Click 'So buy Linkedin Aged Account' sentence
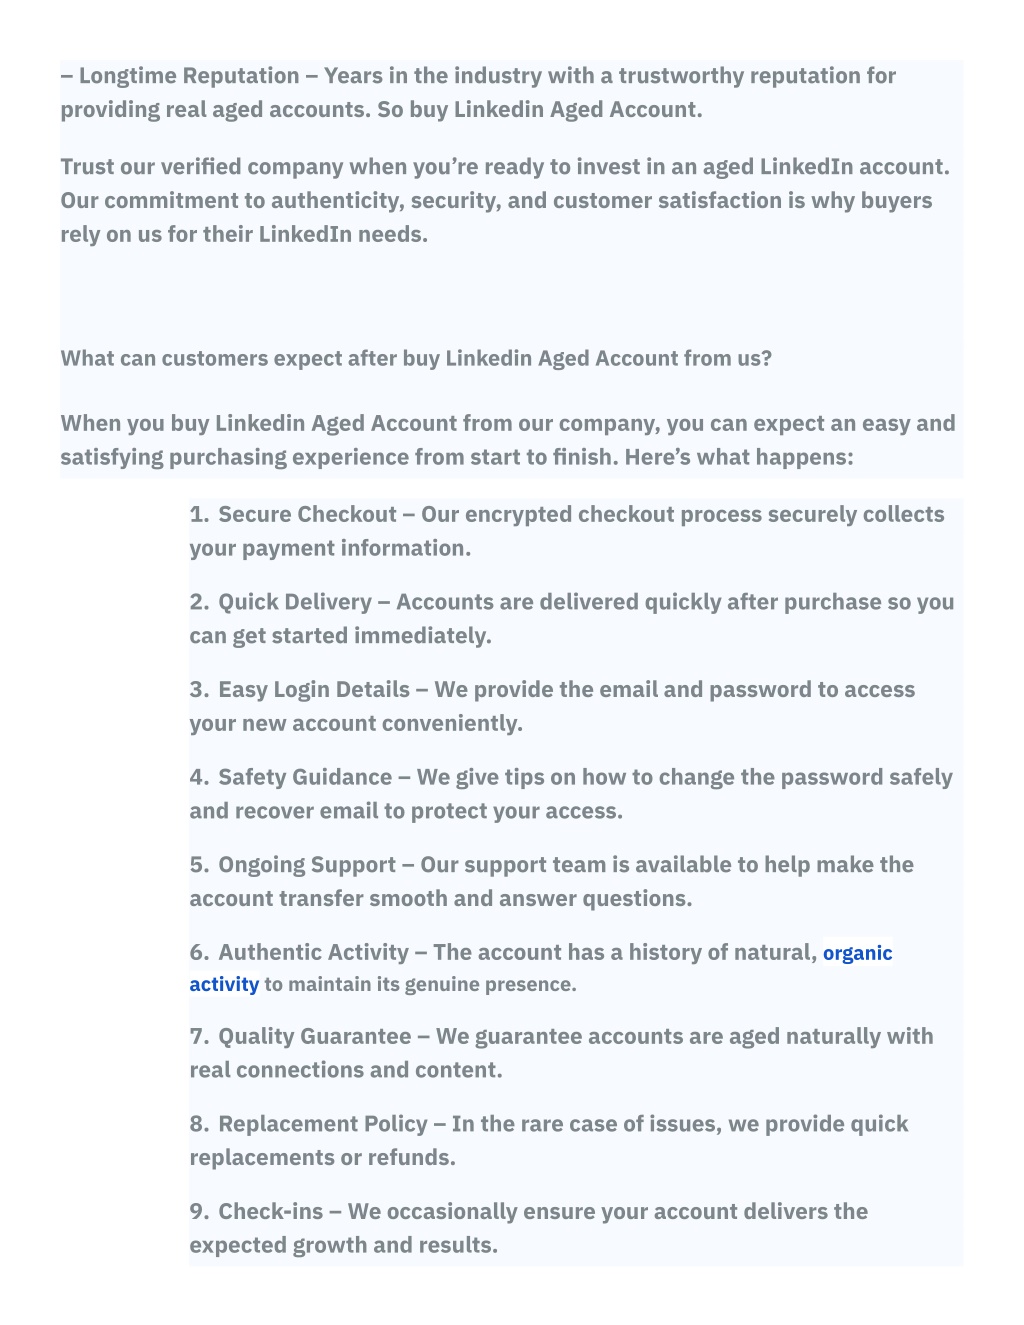The height and width of the screenshot is (1325, 1024). [x=540, y=110]
